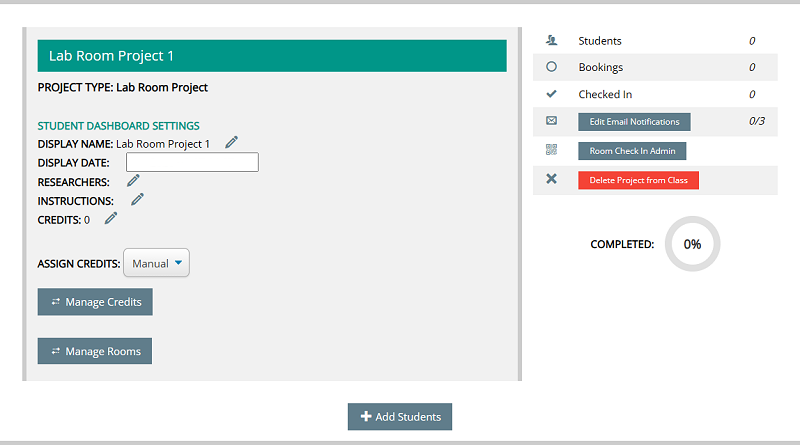This screenshot has height=445, width=800.
Task: Click the Bookings circle icon
Action: coord(551,67)
